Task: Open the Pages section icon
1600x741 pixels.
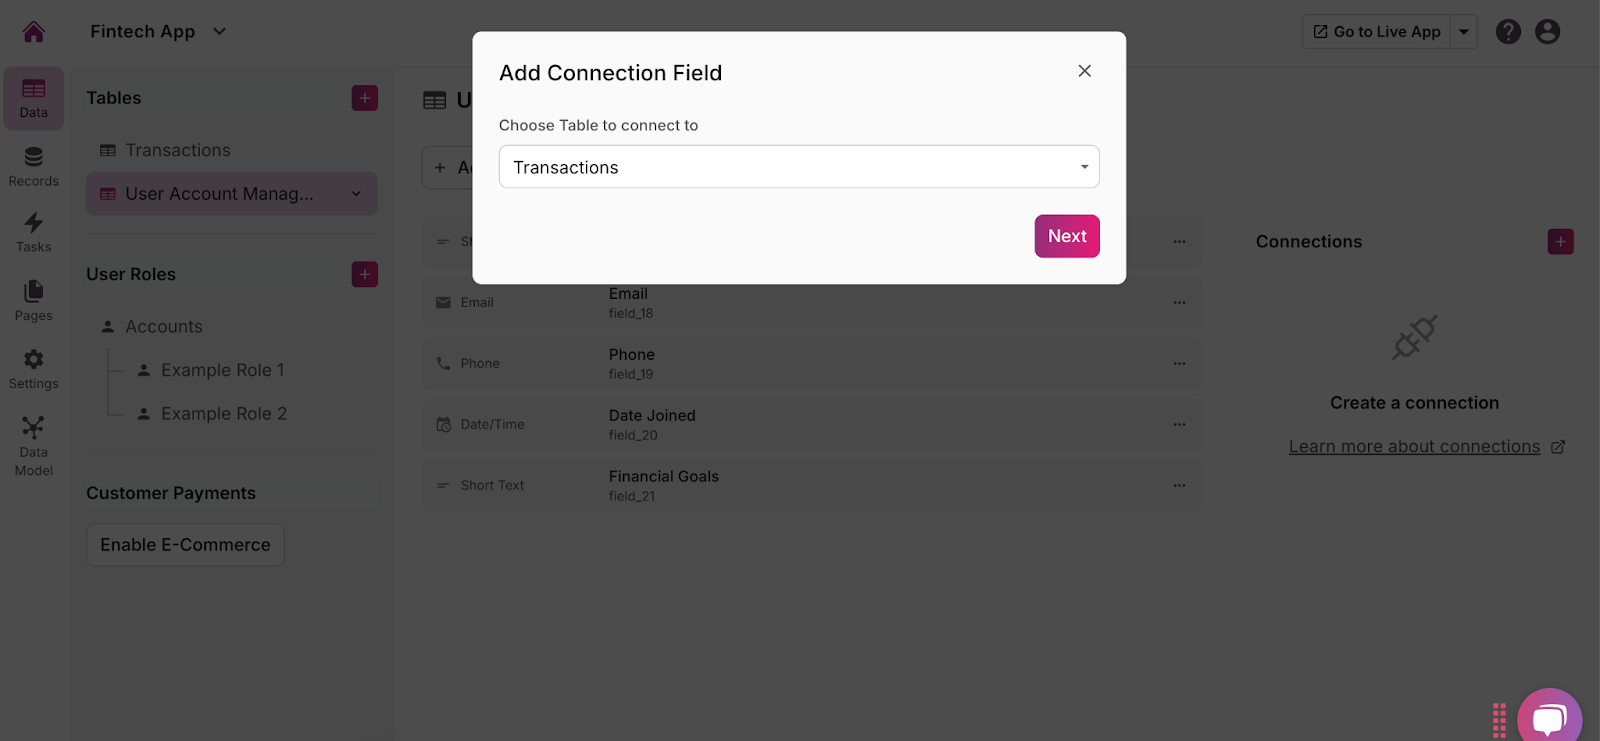Action: click(33, 300)
